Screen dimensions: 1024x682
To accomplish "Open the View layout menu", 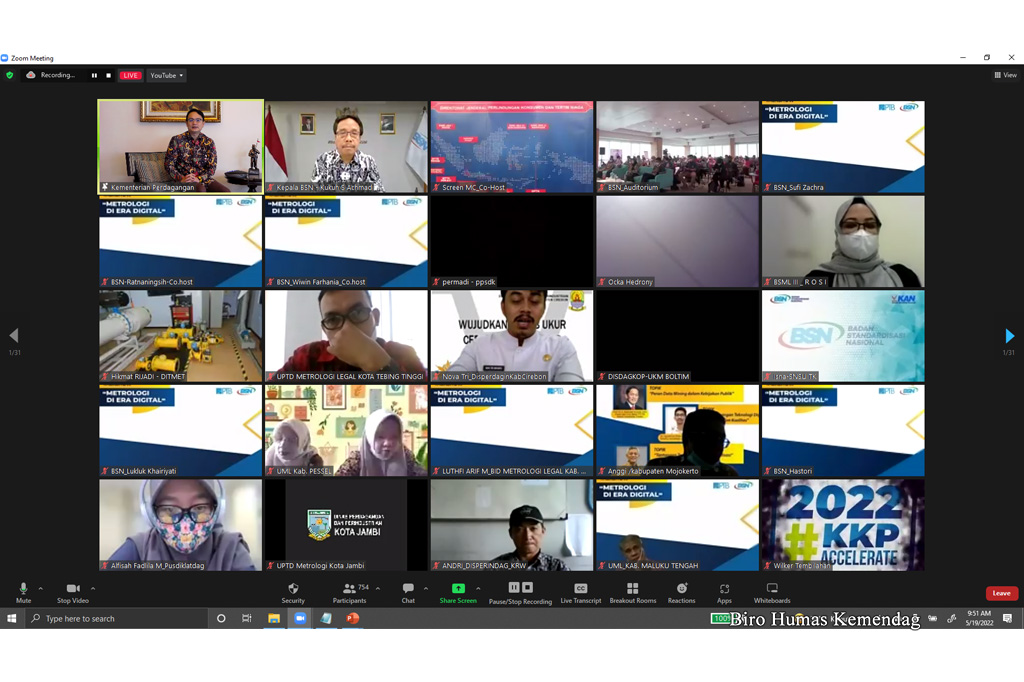I will click(x=1005, y=75).
